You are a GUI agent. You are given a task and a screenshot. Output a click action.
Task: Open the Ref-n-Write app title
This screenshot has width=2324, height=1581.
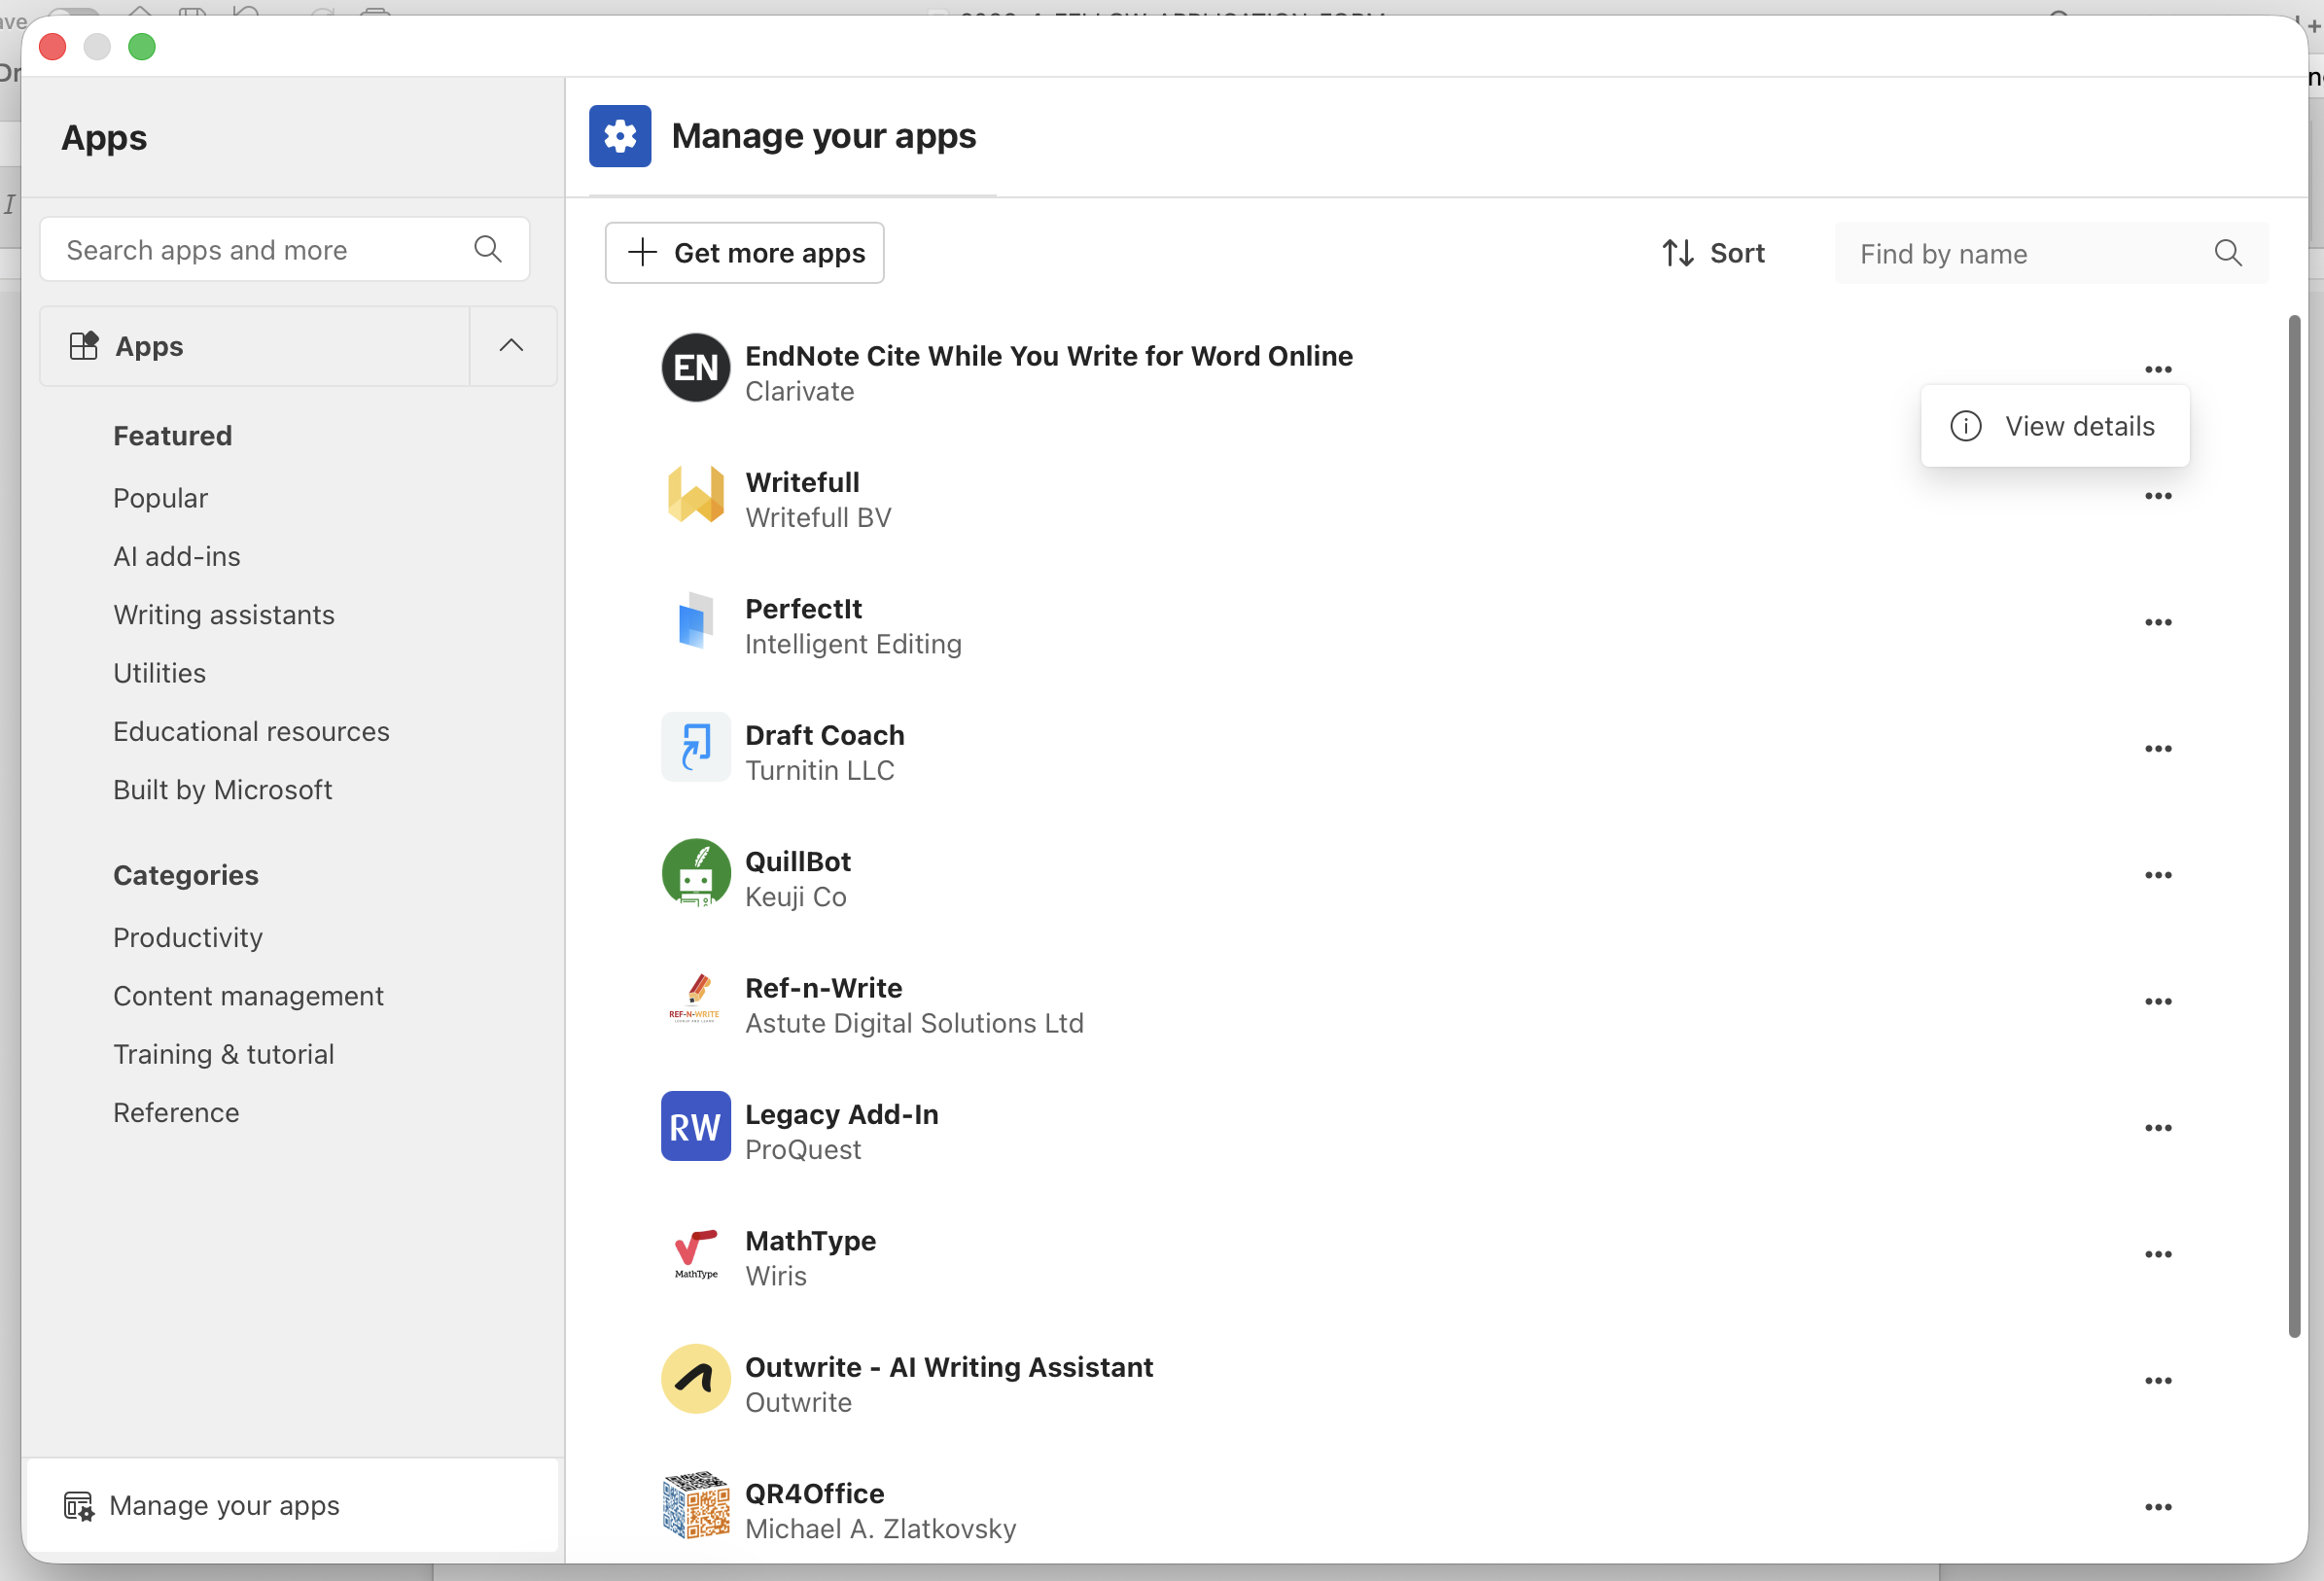point(824,988)
